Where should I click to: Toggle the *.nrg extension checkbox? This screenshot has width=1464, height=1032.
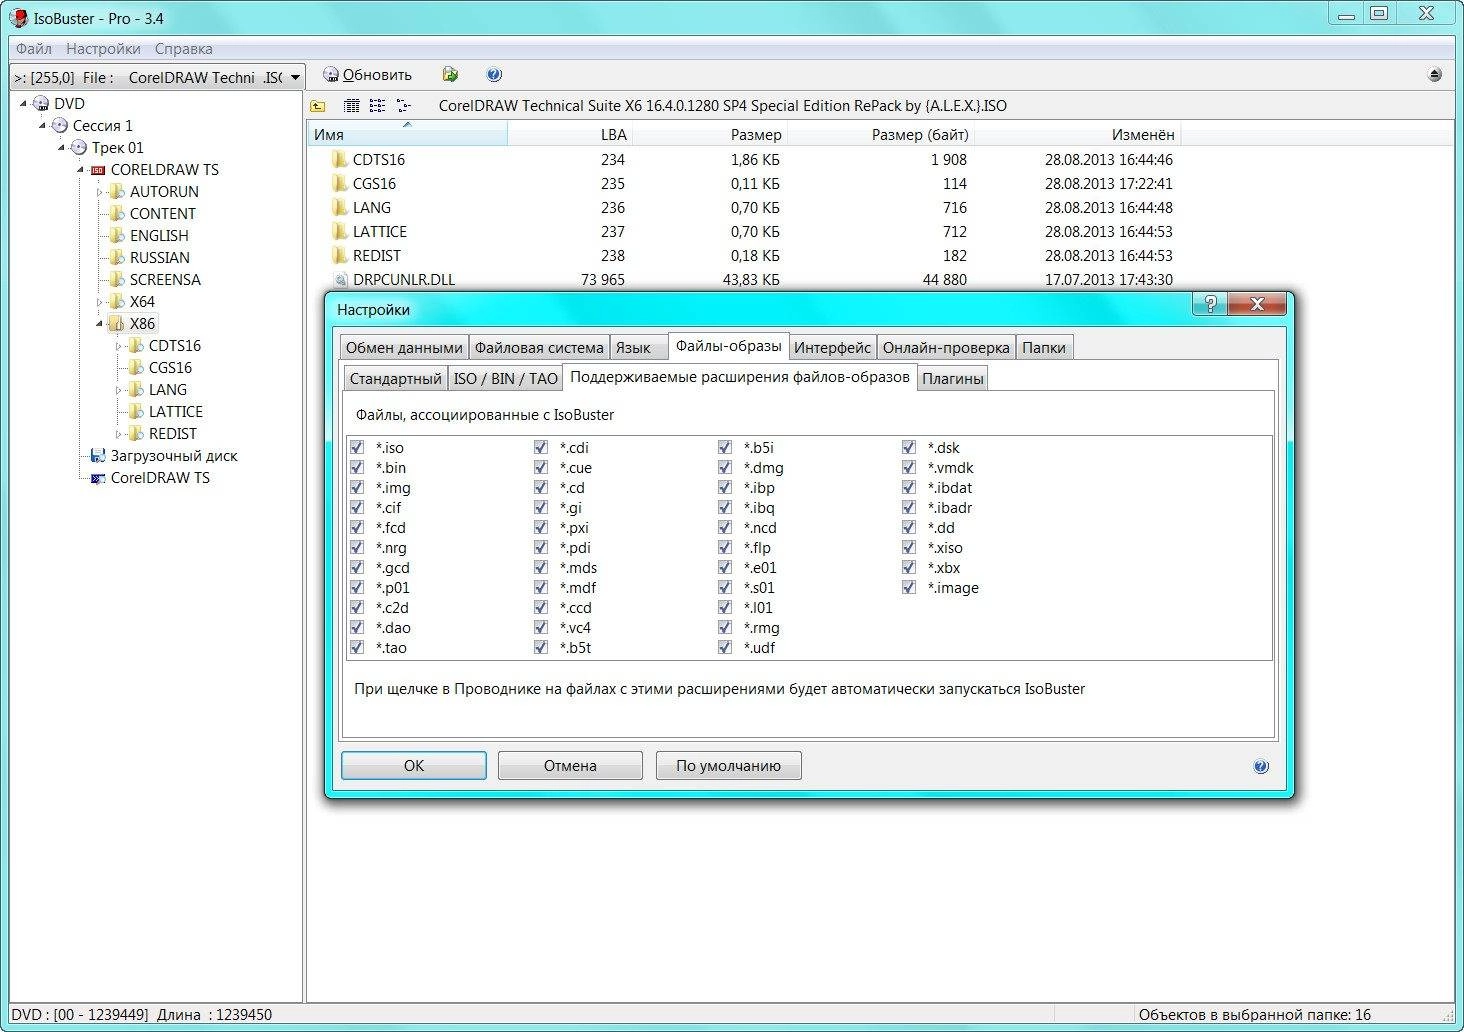coord(357,547)
